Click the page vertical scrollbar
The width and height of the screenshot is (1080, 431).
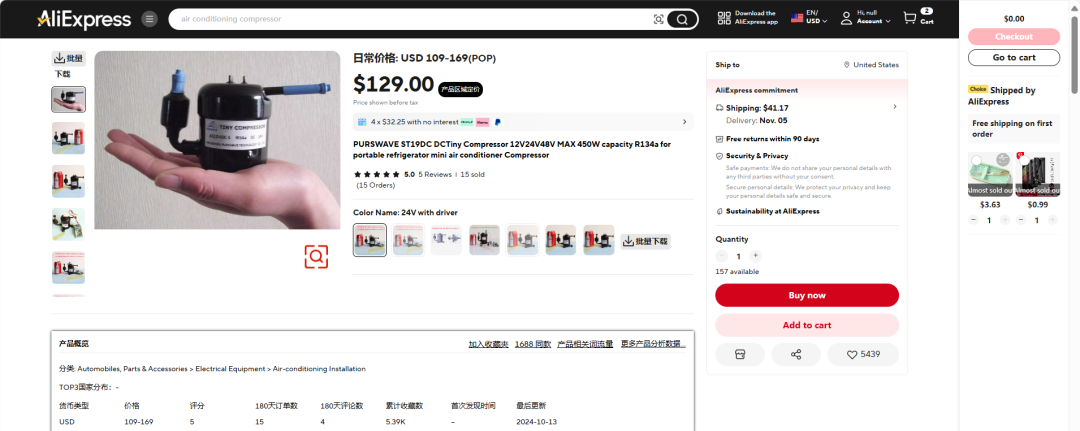click(x=1074, y=55)
